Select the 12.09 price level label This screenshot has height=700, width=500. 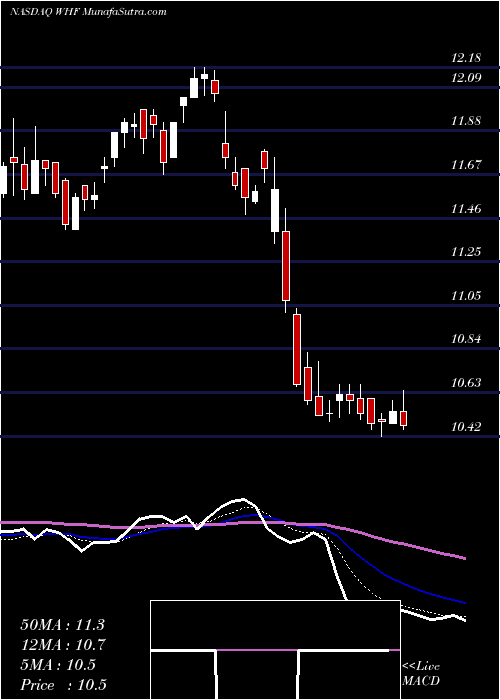click(466, 78)
